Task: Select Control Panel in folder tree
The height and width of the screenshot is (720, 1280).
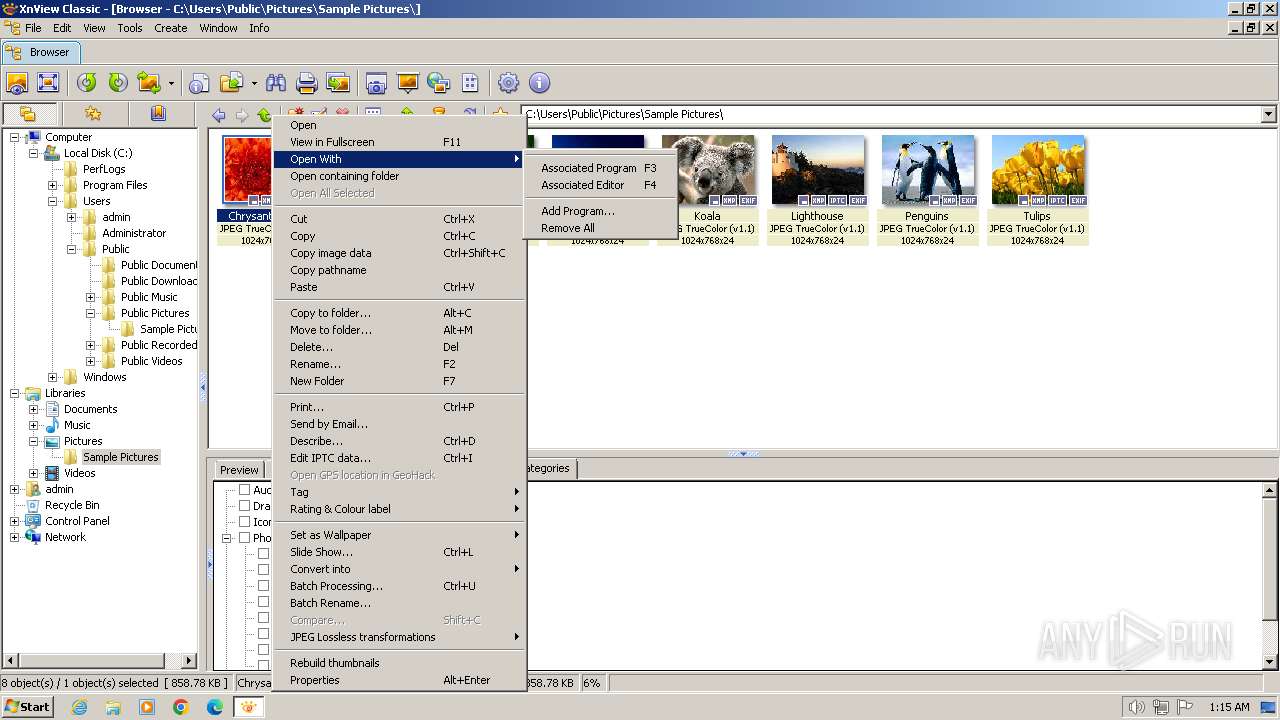Action: click(77, 521)
